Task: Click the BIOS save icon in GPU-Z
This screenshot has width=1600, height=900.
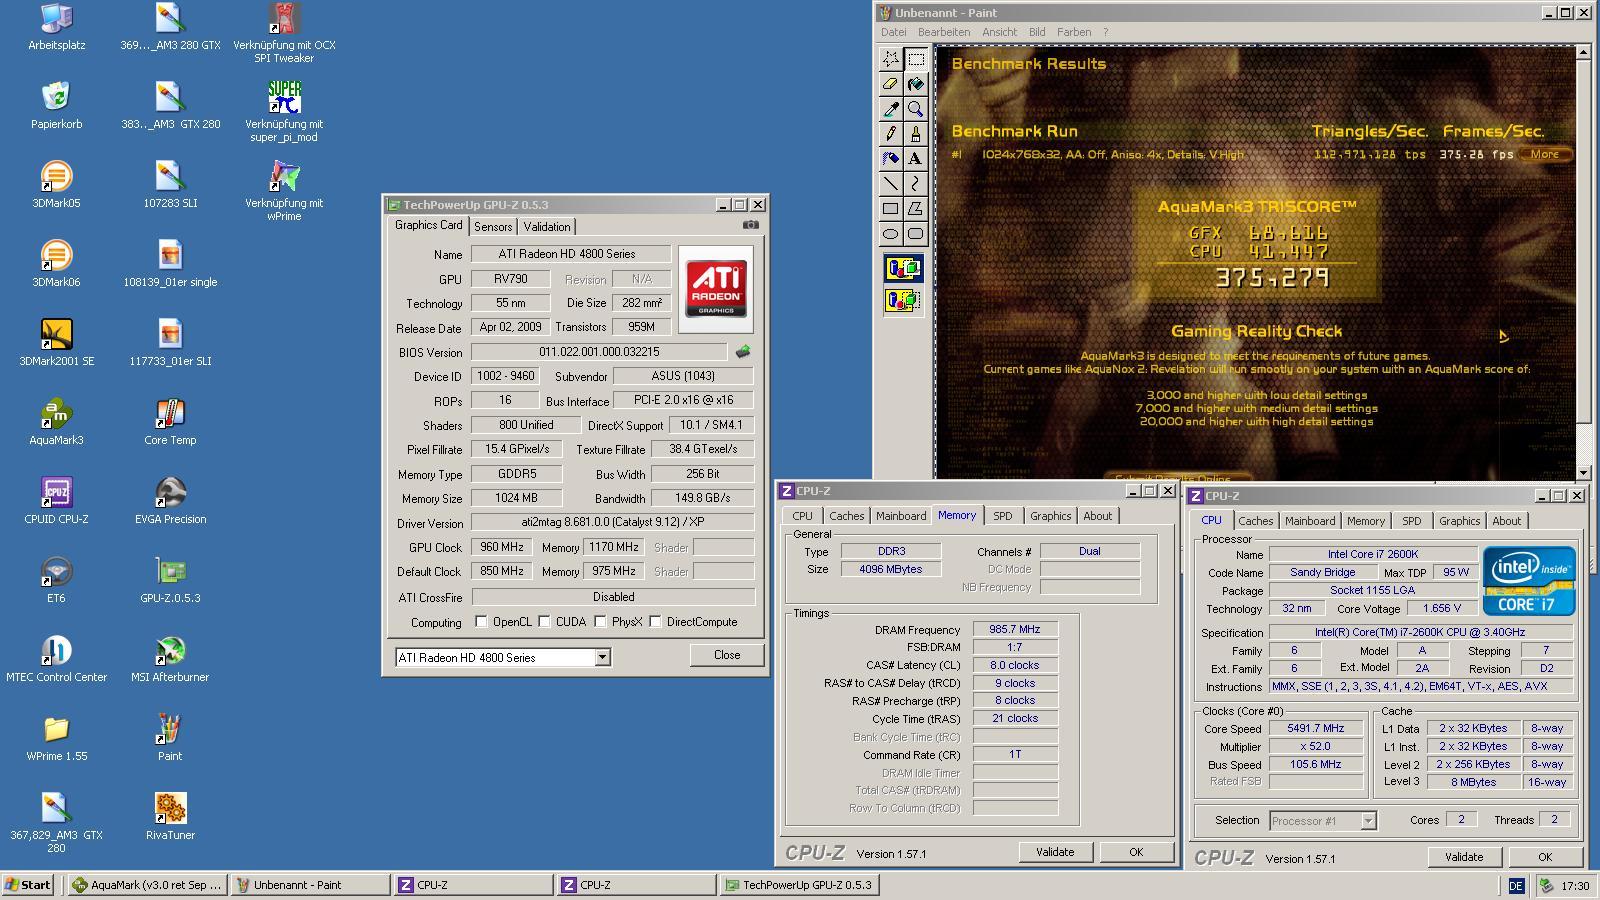Action: (x=743, y=352)
